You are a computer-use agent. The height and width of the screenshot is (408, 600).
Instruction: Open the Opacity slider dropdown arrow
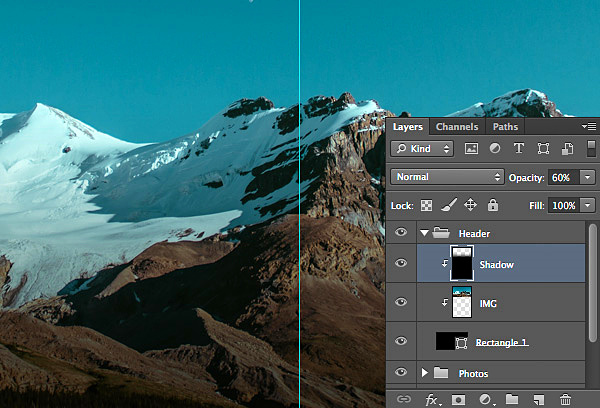click(589, 177)
